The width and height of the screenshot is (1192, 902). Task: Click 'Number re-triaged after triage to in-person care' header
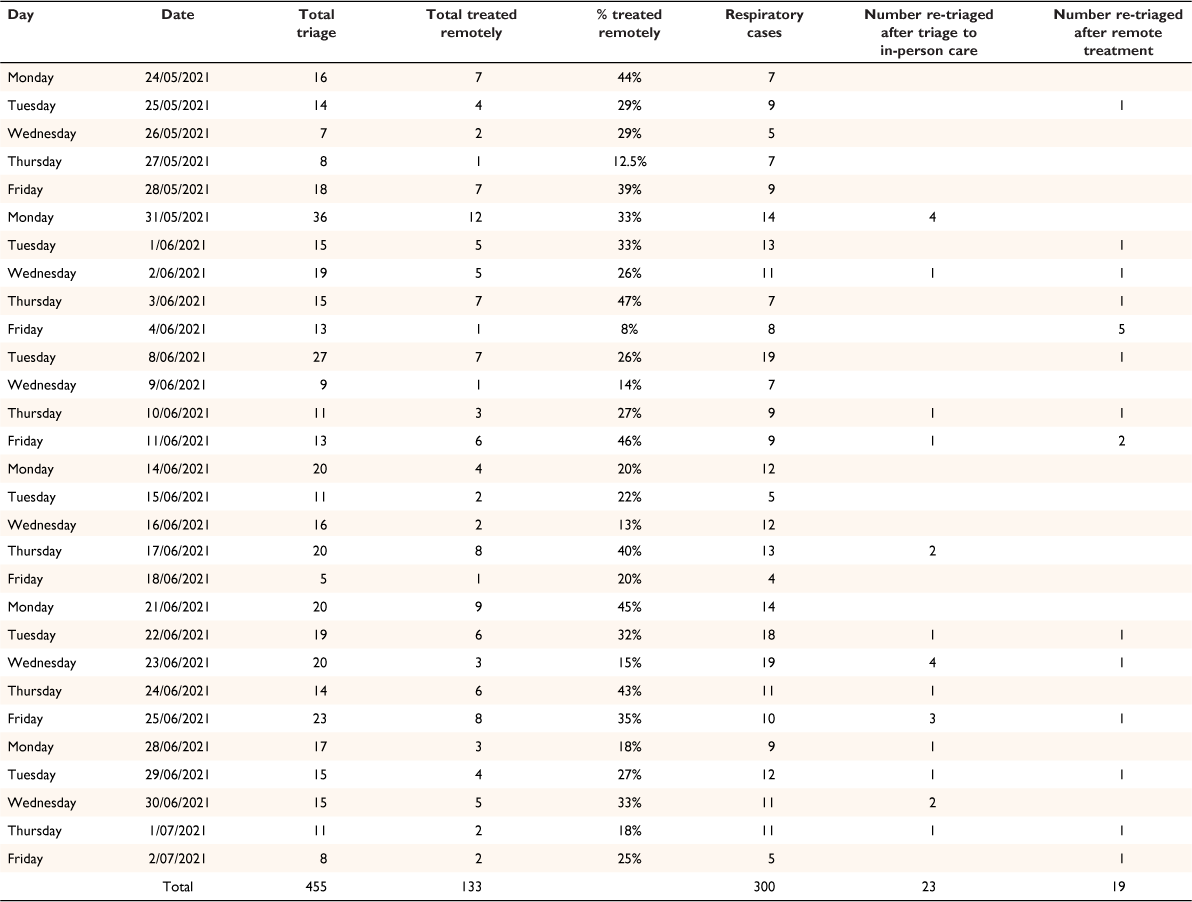pos(929,33)
